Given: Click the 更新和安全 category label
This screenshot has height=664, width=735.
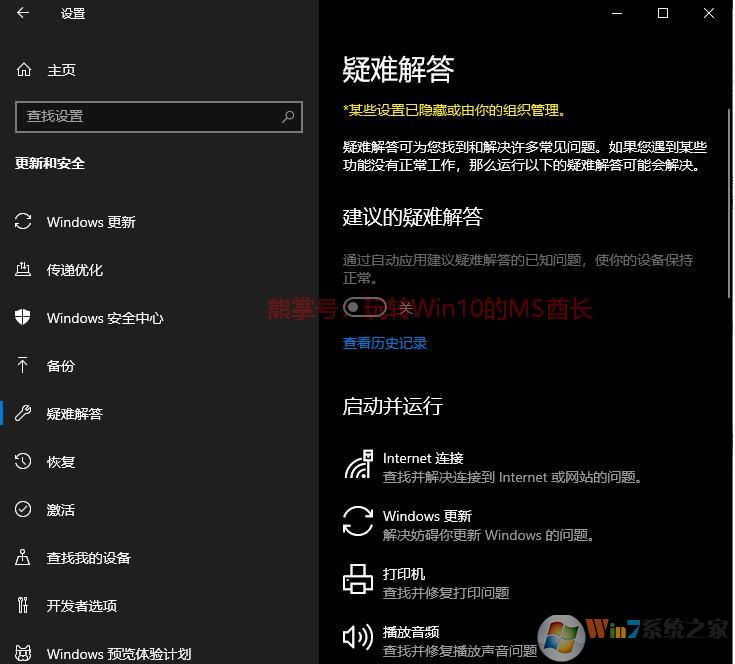Looking at the screenshot, I should pyautogui.click(x=50, y=164).
